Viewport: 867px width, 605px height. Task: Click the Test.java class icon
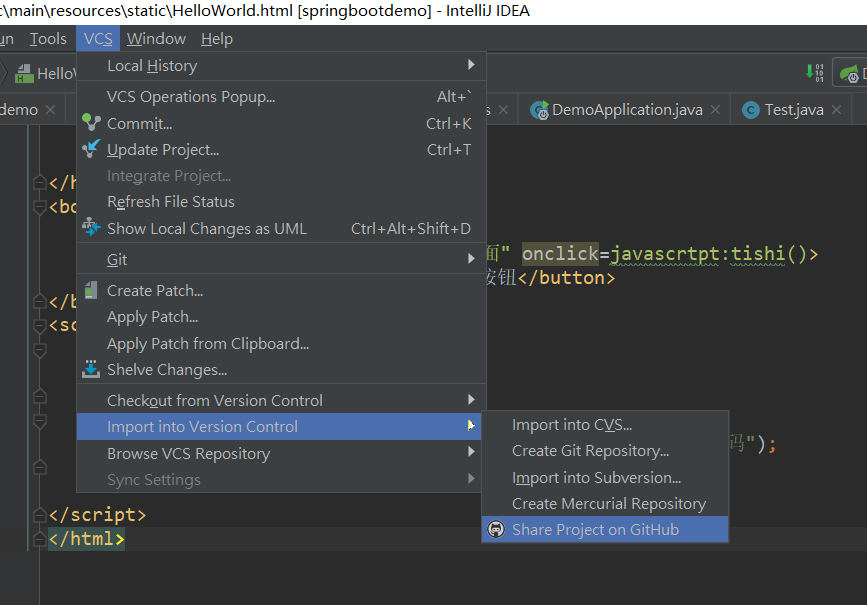[x=750, y=110]
